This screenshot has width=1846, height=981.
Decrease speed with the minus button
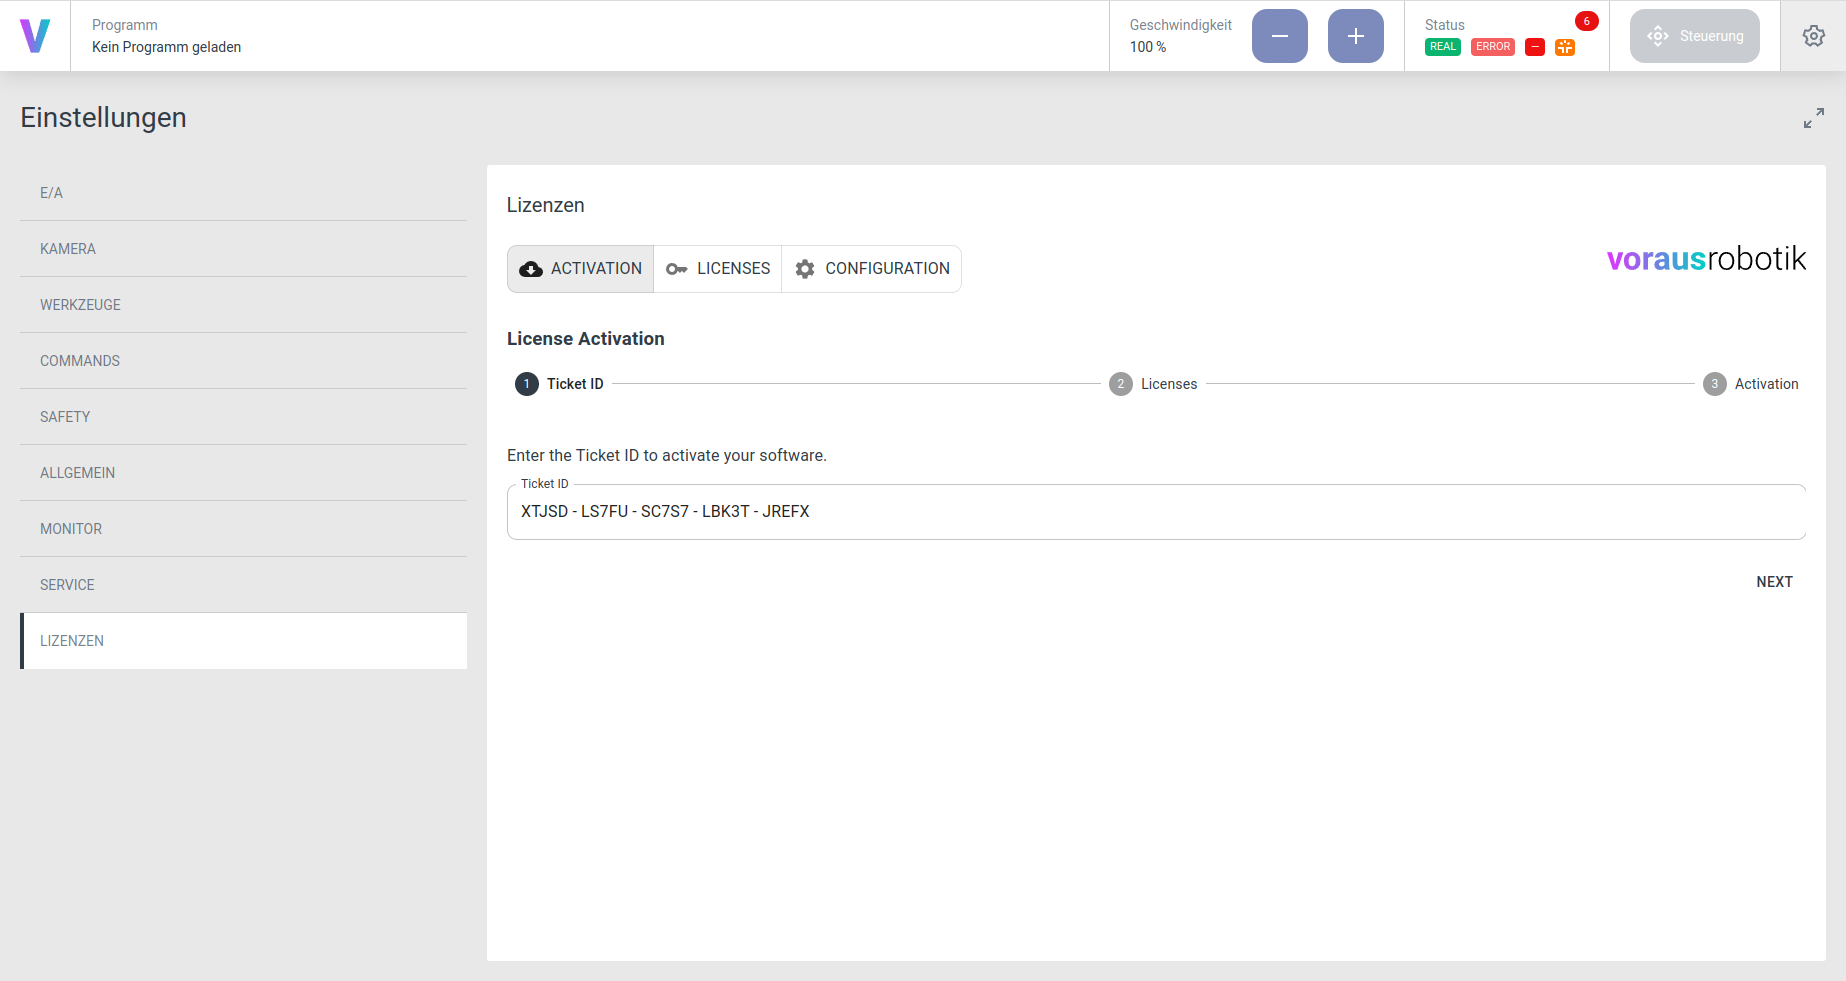pos(1279,36)
